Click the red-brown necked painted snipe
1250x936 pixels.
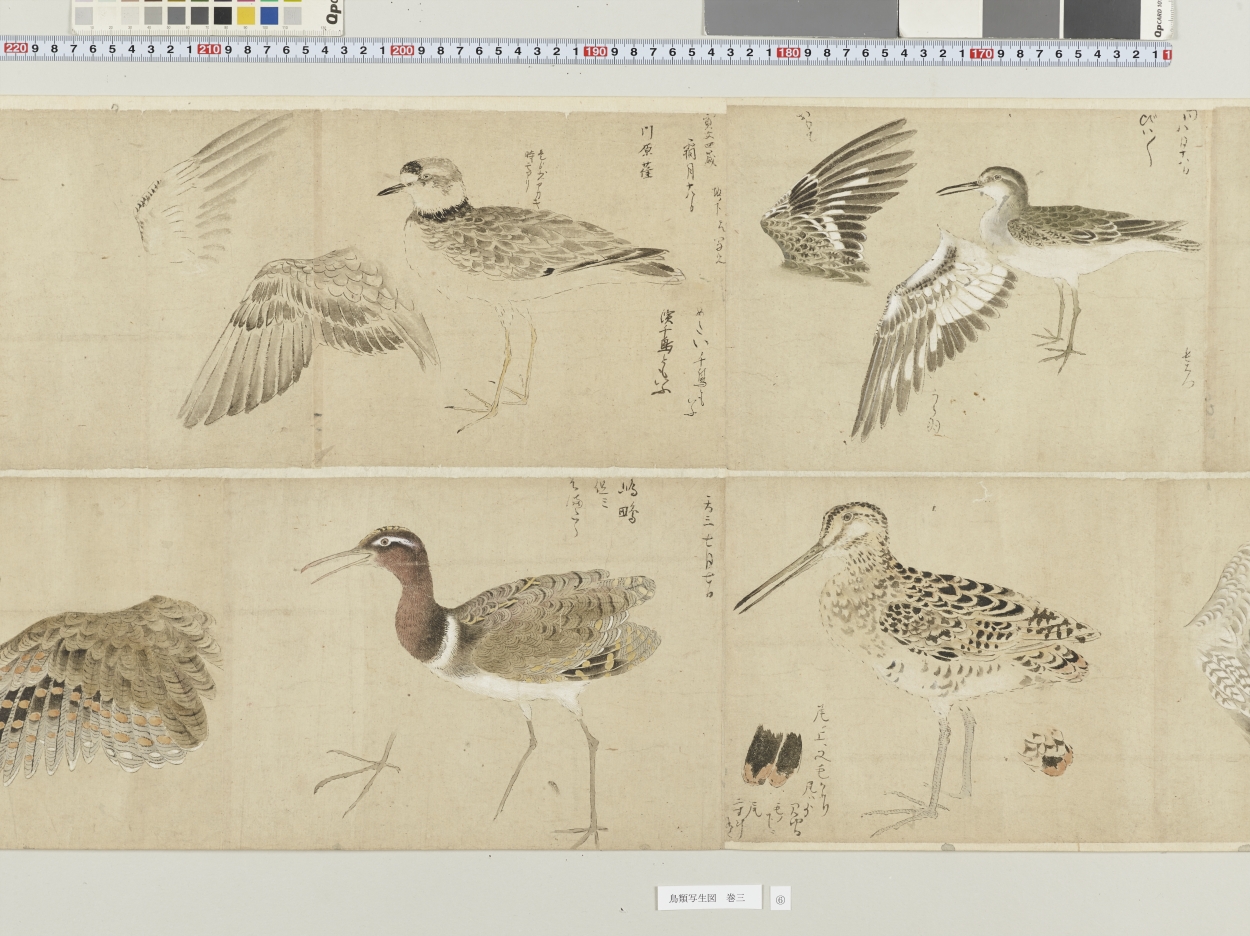click(x=480, y=685)
